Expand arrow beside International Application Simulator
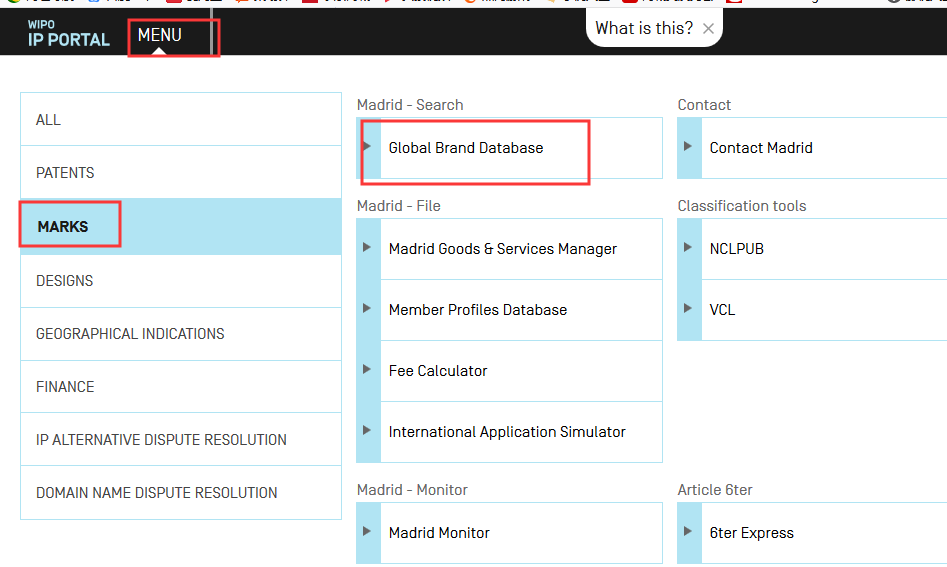Screen dimensions: 947x567 click(x=367, y=430)
